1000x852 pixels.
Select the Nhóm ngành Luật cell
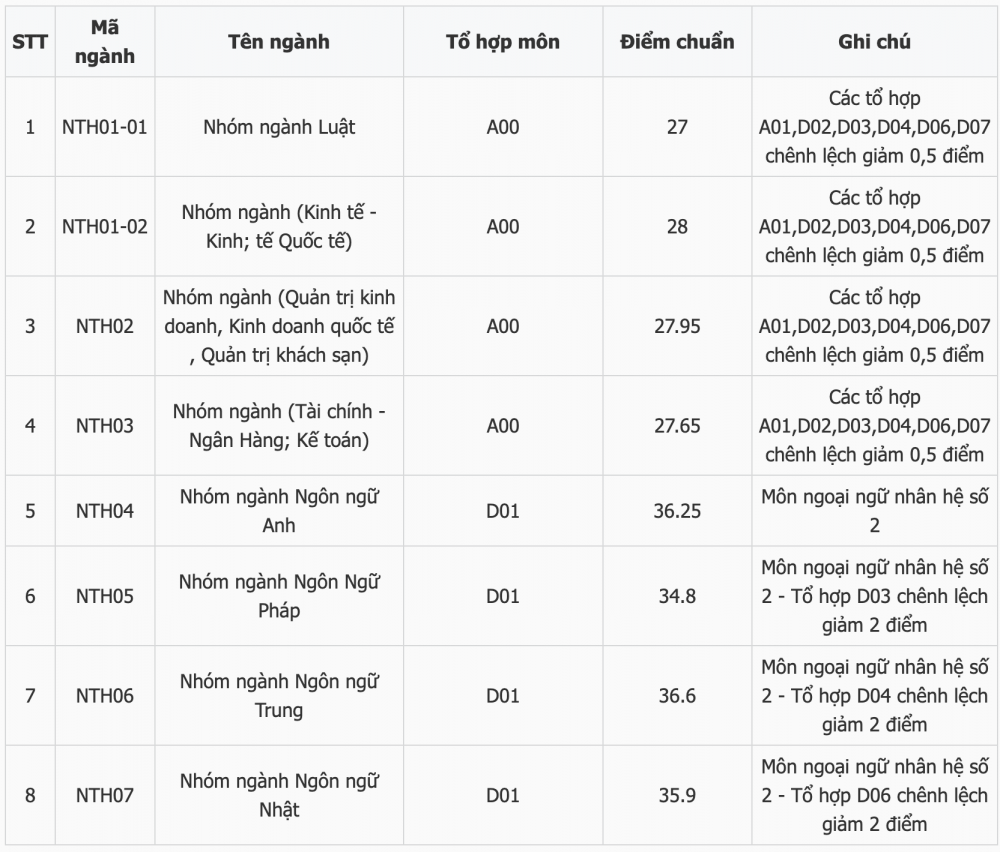point(279,127)
